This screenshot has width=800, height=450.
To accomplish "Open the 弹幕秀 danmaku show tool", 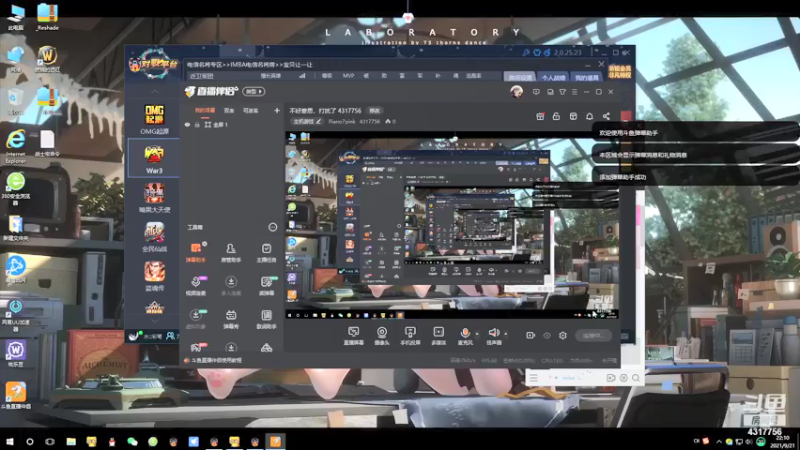I will click(231, 319).
